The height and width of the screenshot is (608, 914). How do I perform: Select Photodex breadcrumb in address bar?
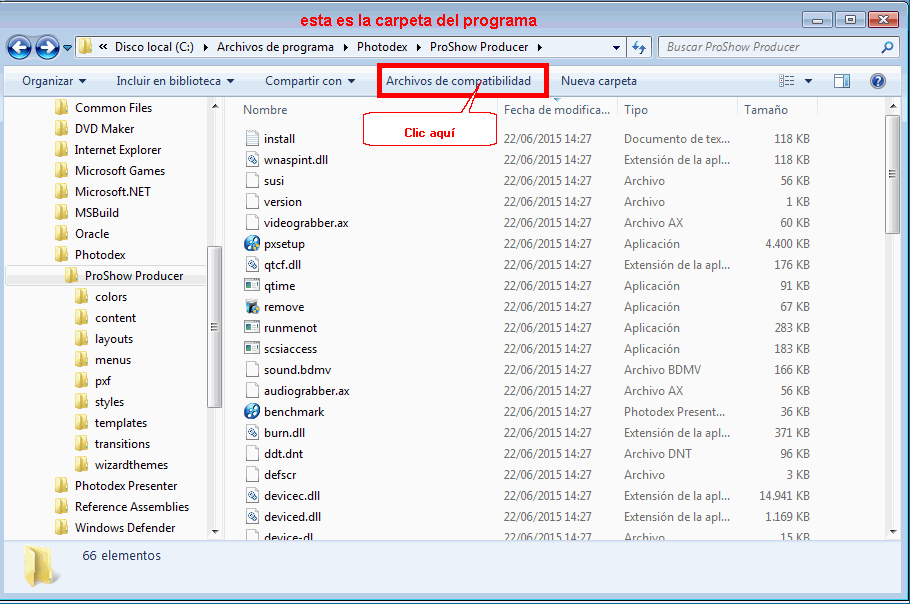coord(382,47)
